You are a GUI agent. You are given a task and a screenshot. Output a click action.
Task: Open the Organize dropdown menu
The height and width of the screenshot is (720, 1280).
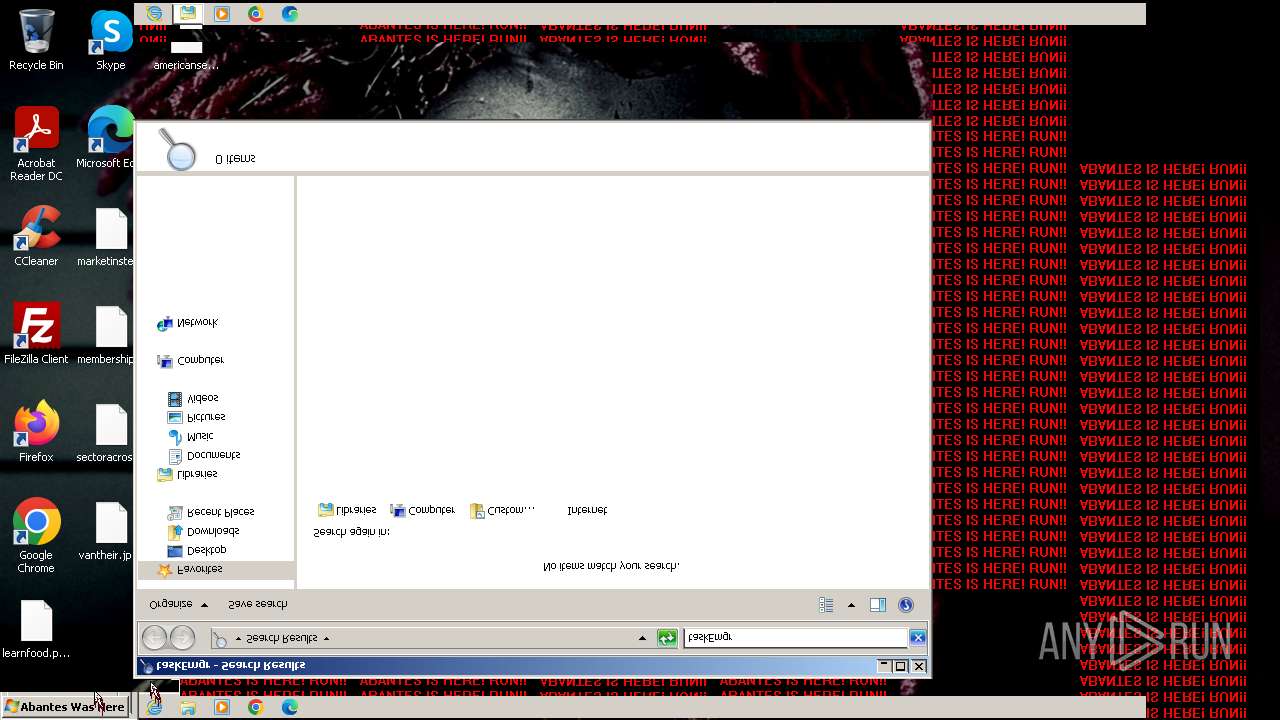pos(178,604)
